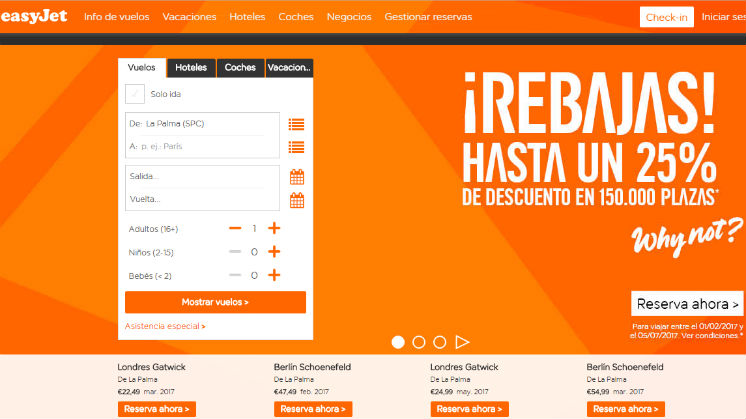The height and width of the screenshot is (419, 746).
Task: Reserva ahora for Berlín Schoenefeld €54,99
Action: [626, 409]
